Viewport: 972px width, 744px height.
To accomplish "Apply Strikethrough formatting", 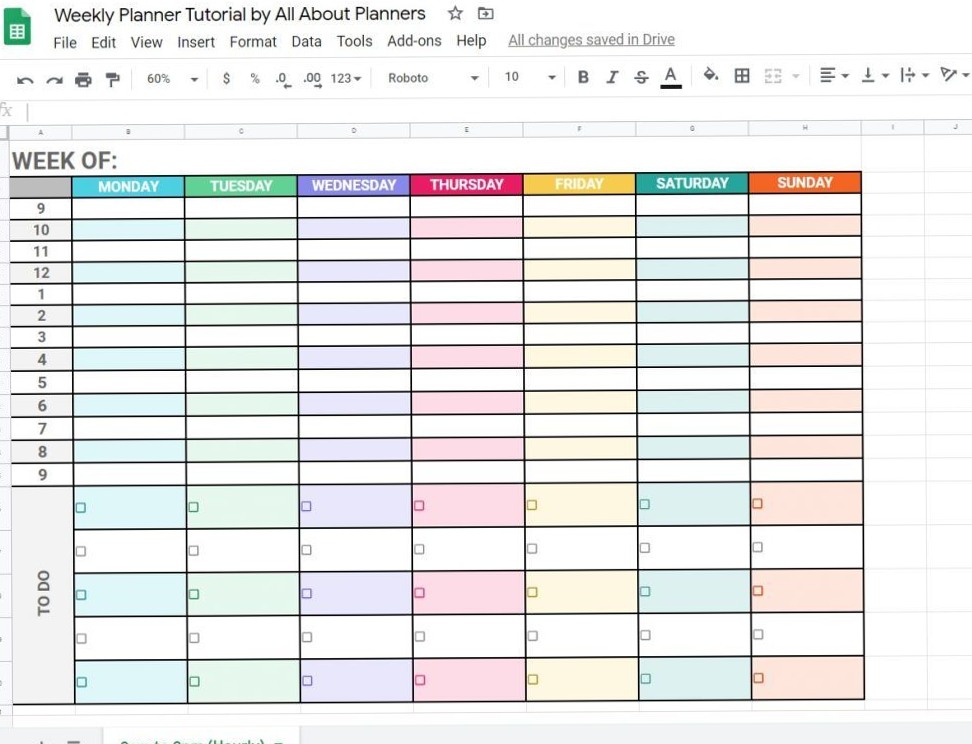I will coord(640,76).
